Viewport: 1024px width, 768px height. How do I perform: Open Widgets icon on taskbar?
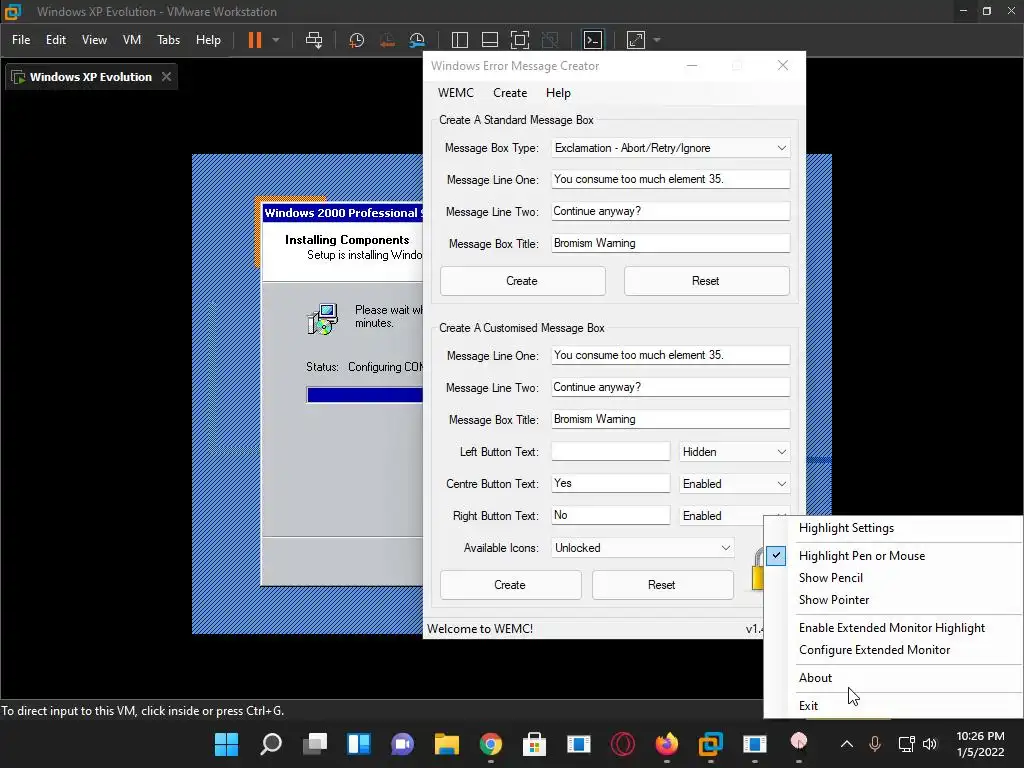359,744
